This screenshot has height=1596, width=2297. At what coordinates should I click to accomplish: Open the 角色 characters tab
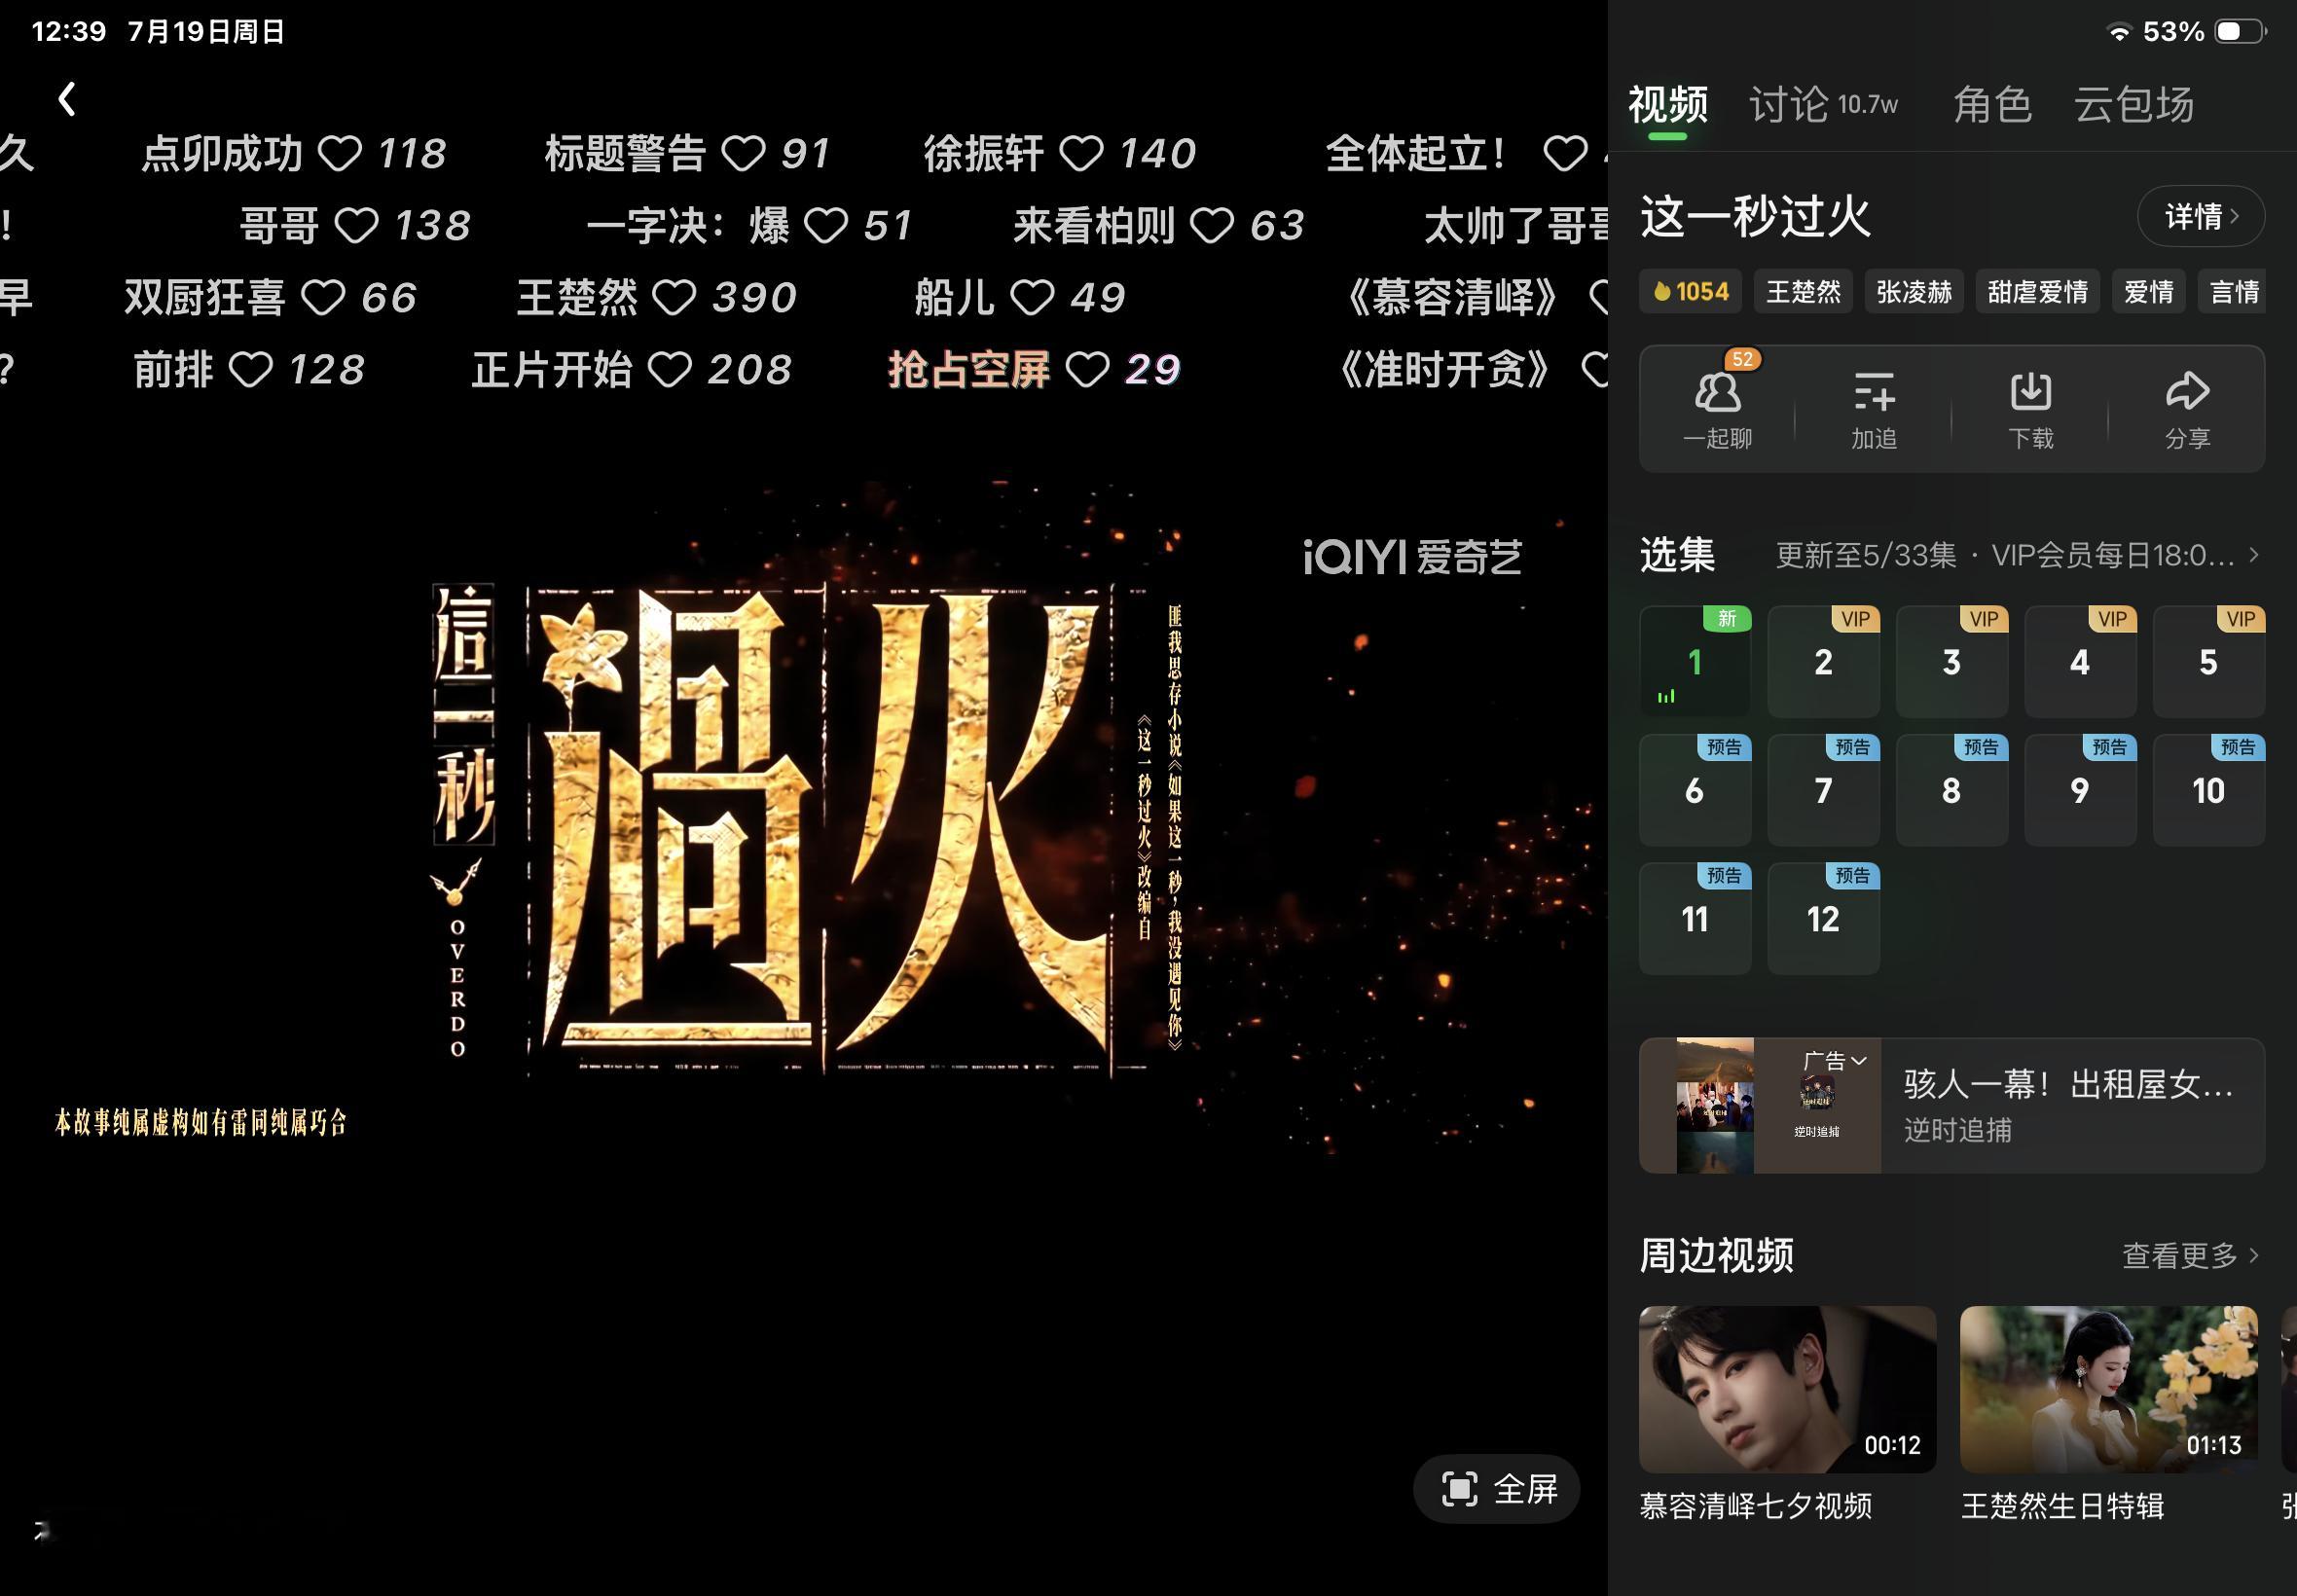click(x=1992, y=104)
